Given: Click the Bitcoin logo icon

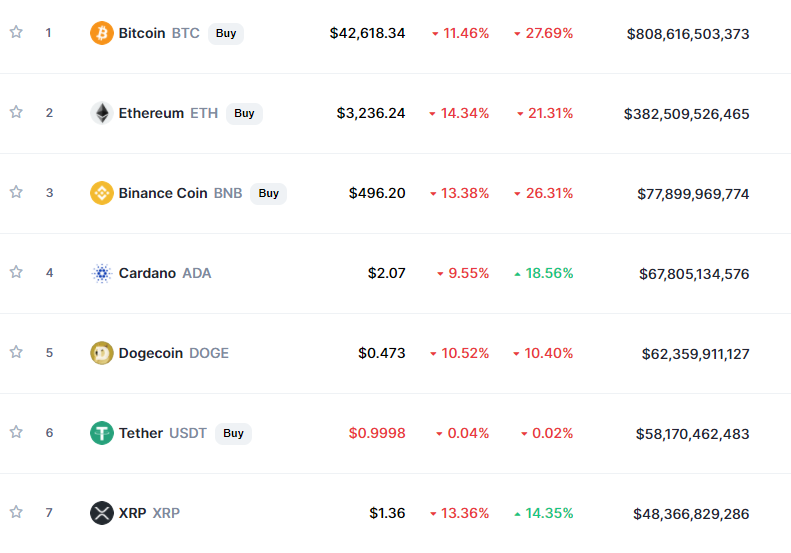Looking at the screenshot, I should point(102,33).
